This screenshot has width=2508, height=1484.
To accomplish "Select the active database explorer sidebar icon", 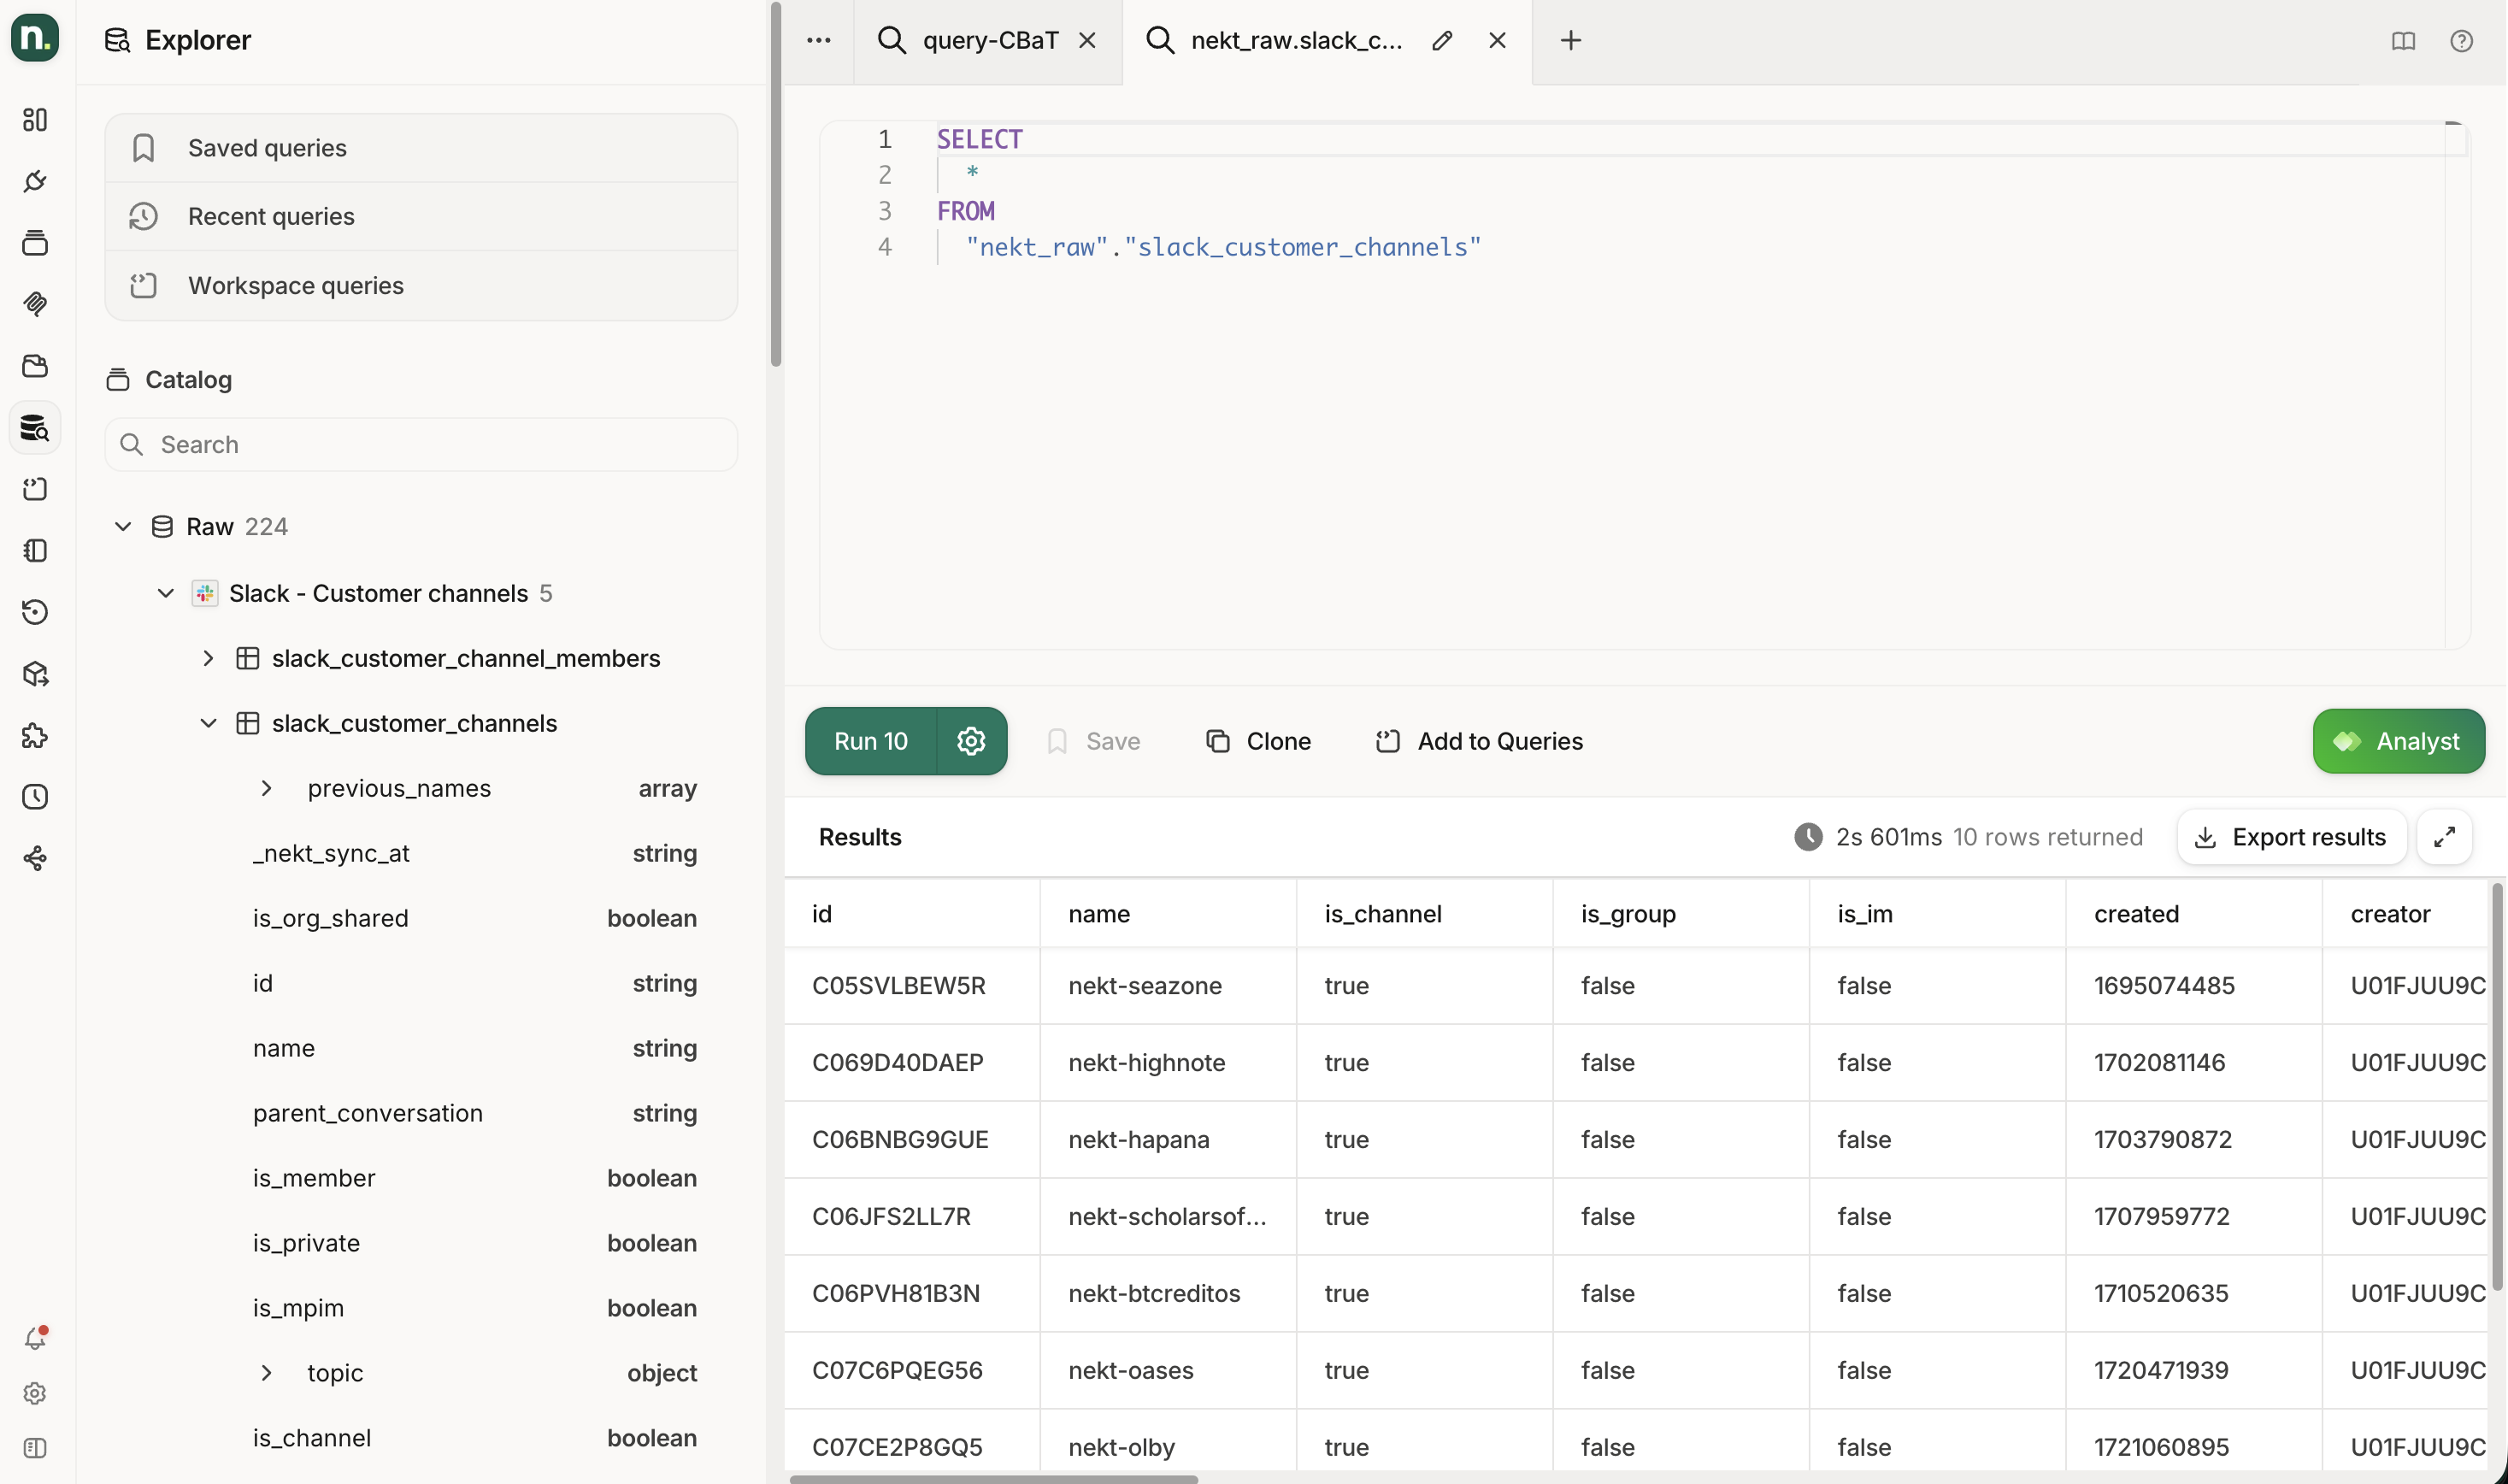I will coord(35,428).
